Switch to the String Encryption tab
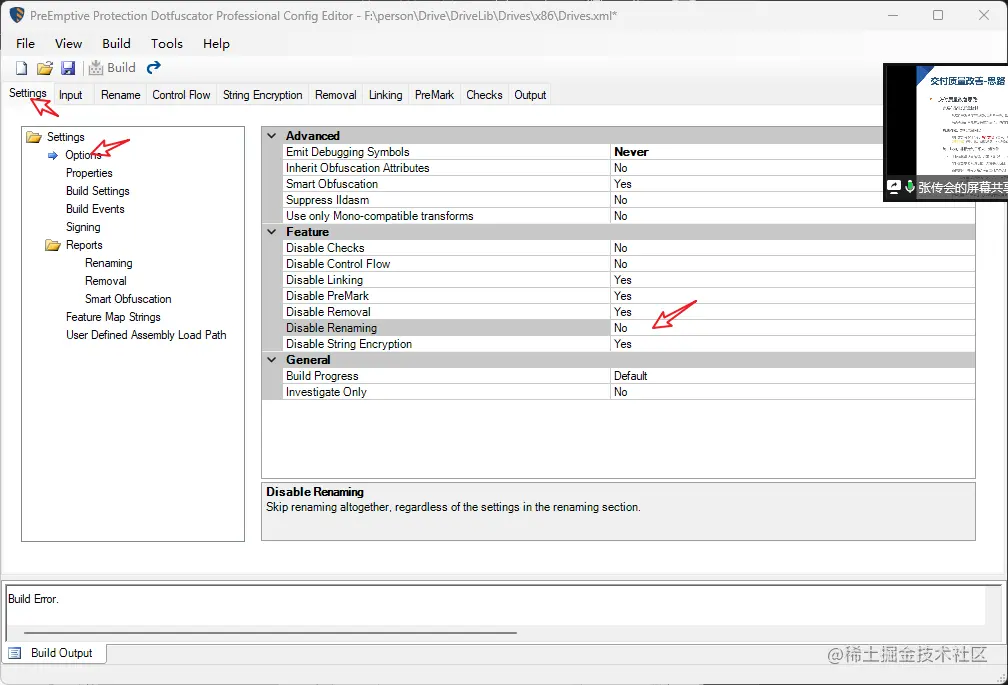1008x685 pixels. coord(262,95)
